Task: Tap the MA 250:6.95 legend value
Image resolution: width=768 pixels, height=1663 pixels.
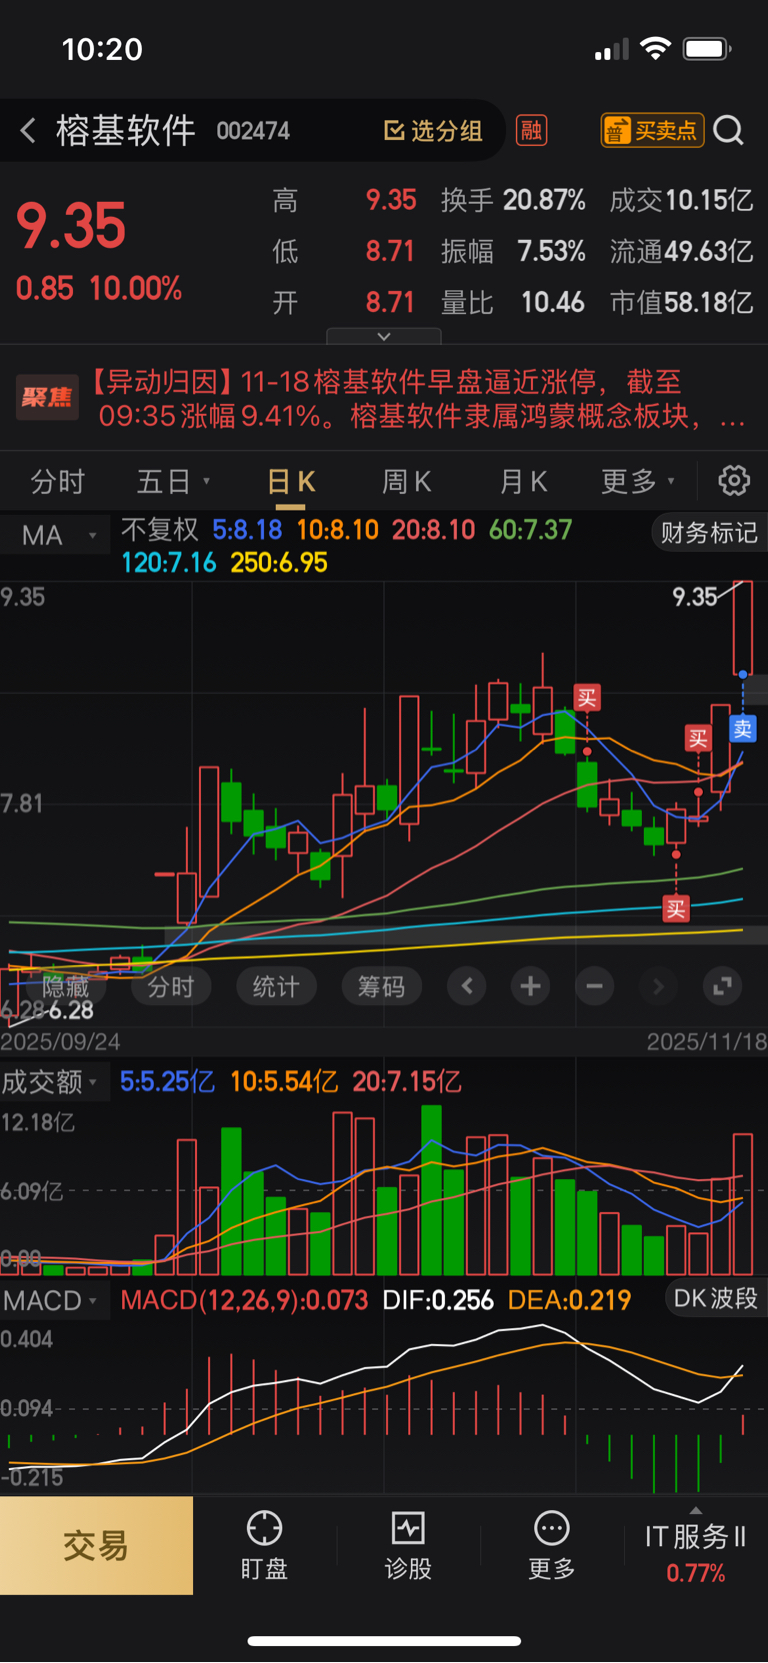Action: point(279,562)
